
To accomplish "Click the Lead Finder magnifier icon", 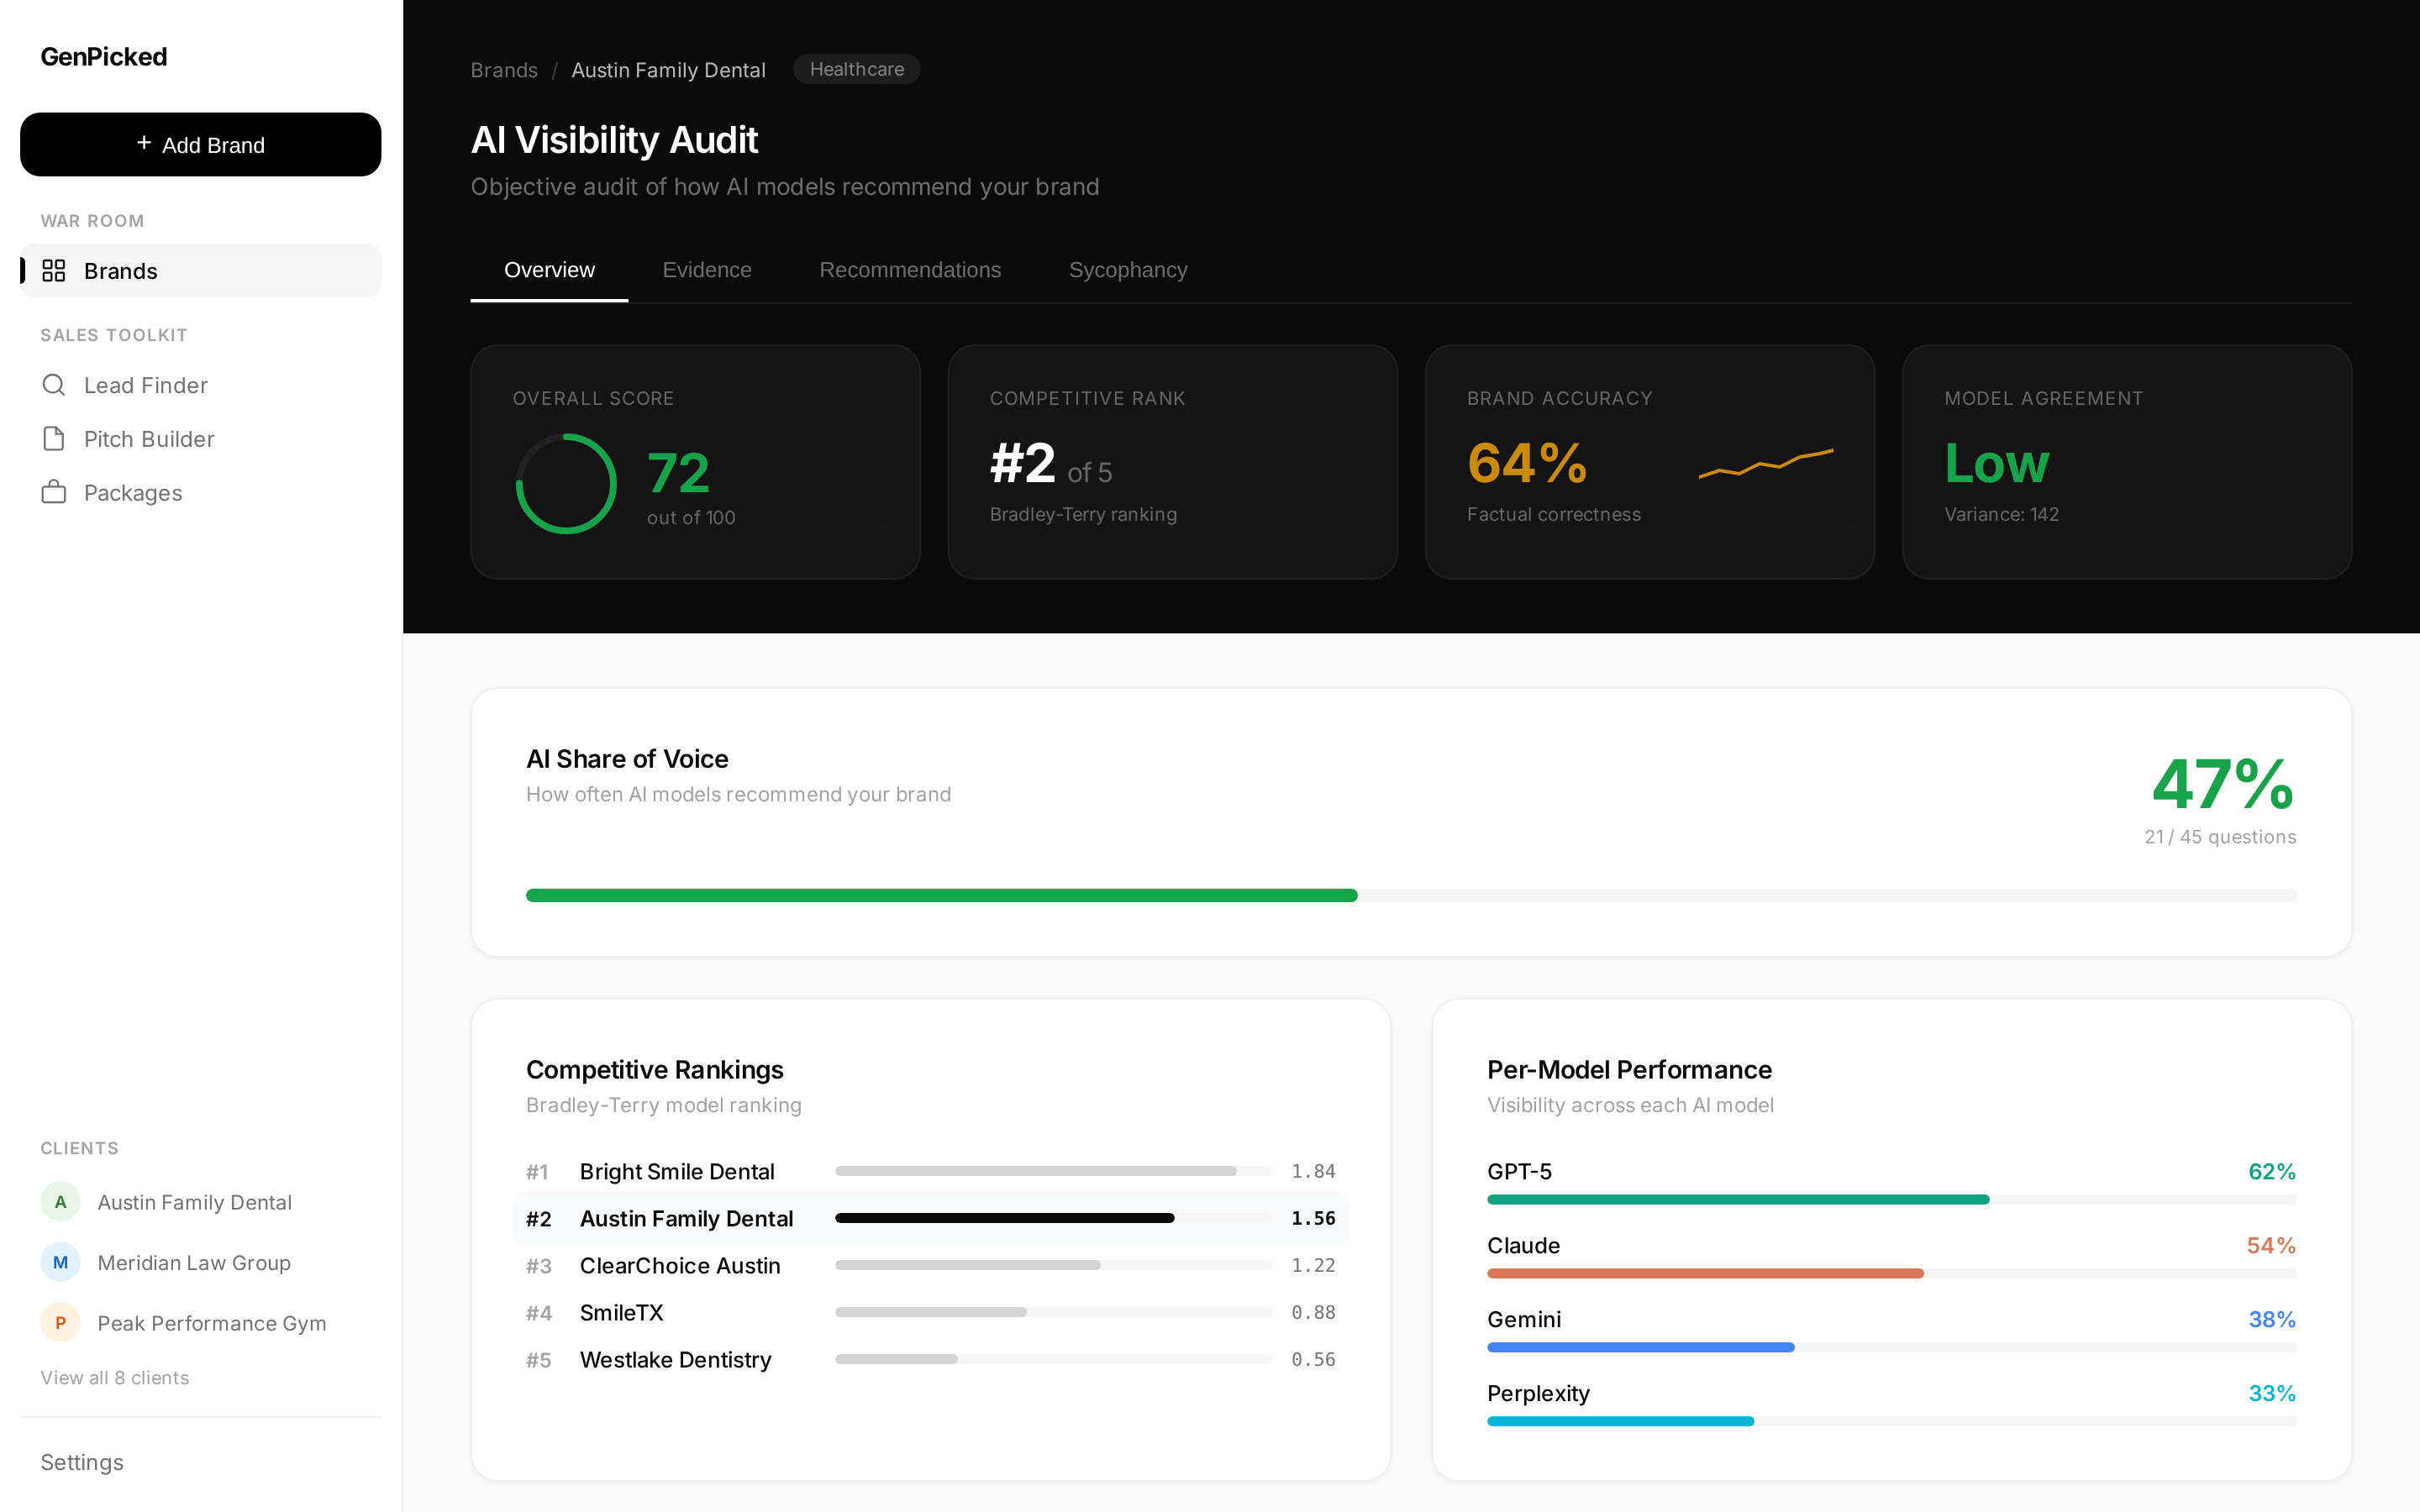I will (54, 385).
